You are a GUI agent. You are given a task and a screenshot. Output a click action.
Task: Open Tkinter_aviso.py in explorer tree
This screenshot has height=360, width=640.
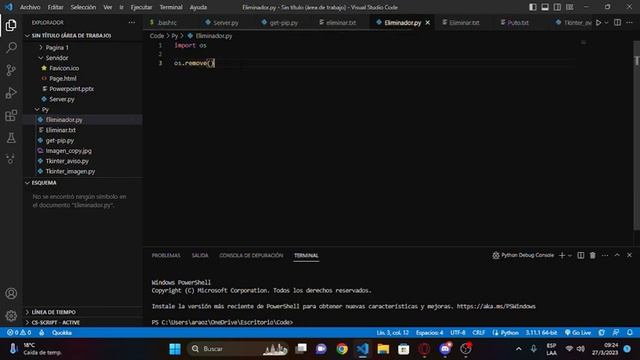click(x=67, y=161)
